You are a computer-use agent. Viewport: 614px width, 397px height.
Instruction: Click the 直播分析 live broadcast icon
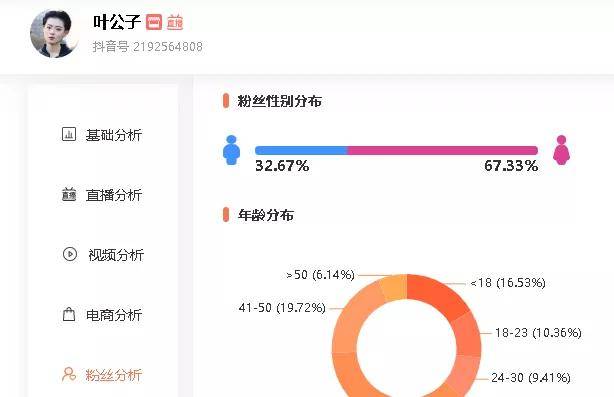pyautogui.click(x=69, y=194)
